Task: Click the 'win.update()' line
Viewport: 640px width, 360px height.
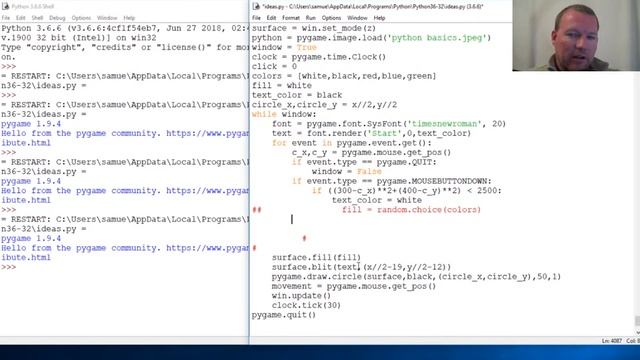Action: pyautogui.click(x=301, y=296)
